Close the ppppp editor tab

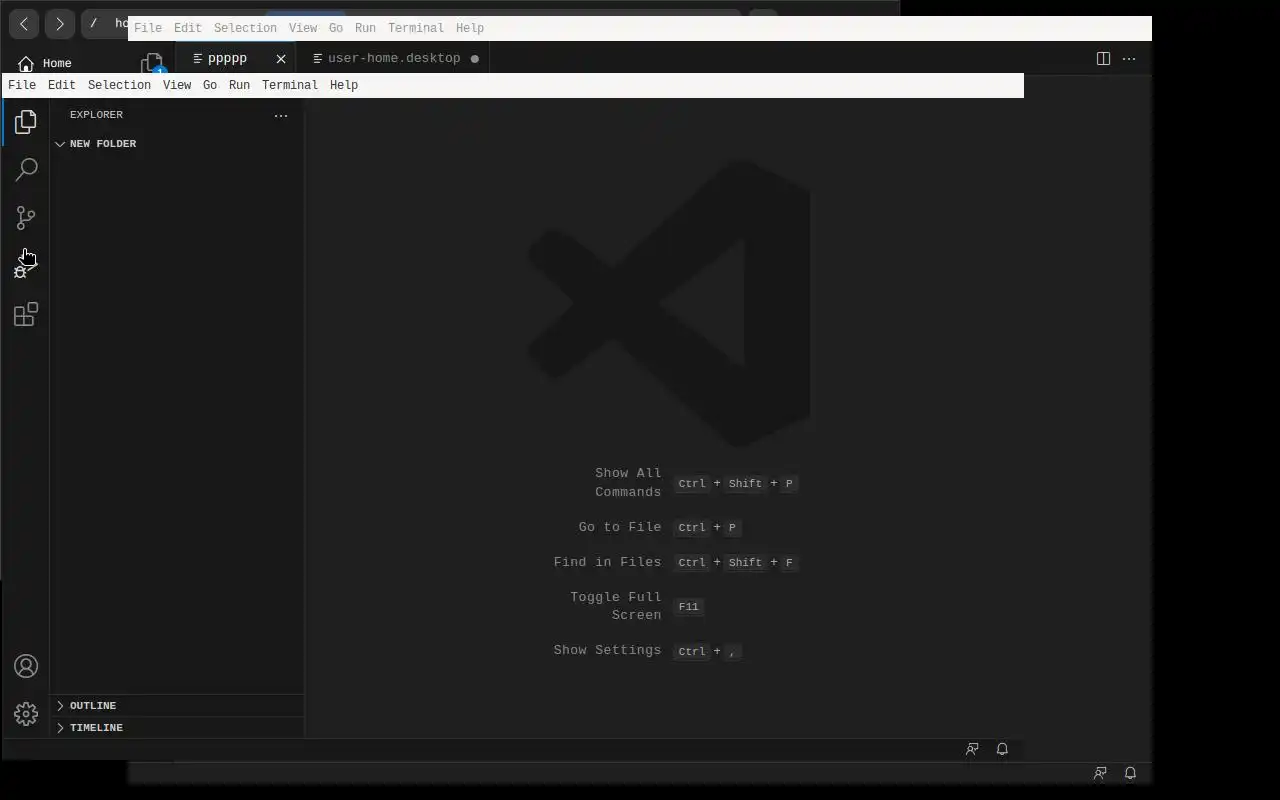point(281,59)
